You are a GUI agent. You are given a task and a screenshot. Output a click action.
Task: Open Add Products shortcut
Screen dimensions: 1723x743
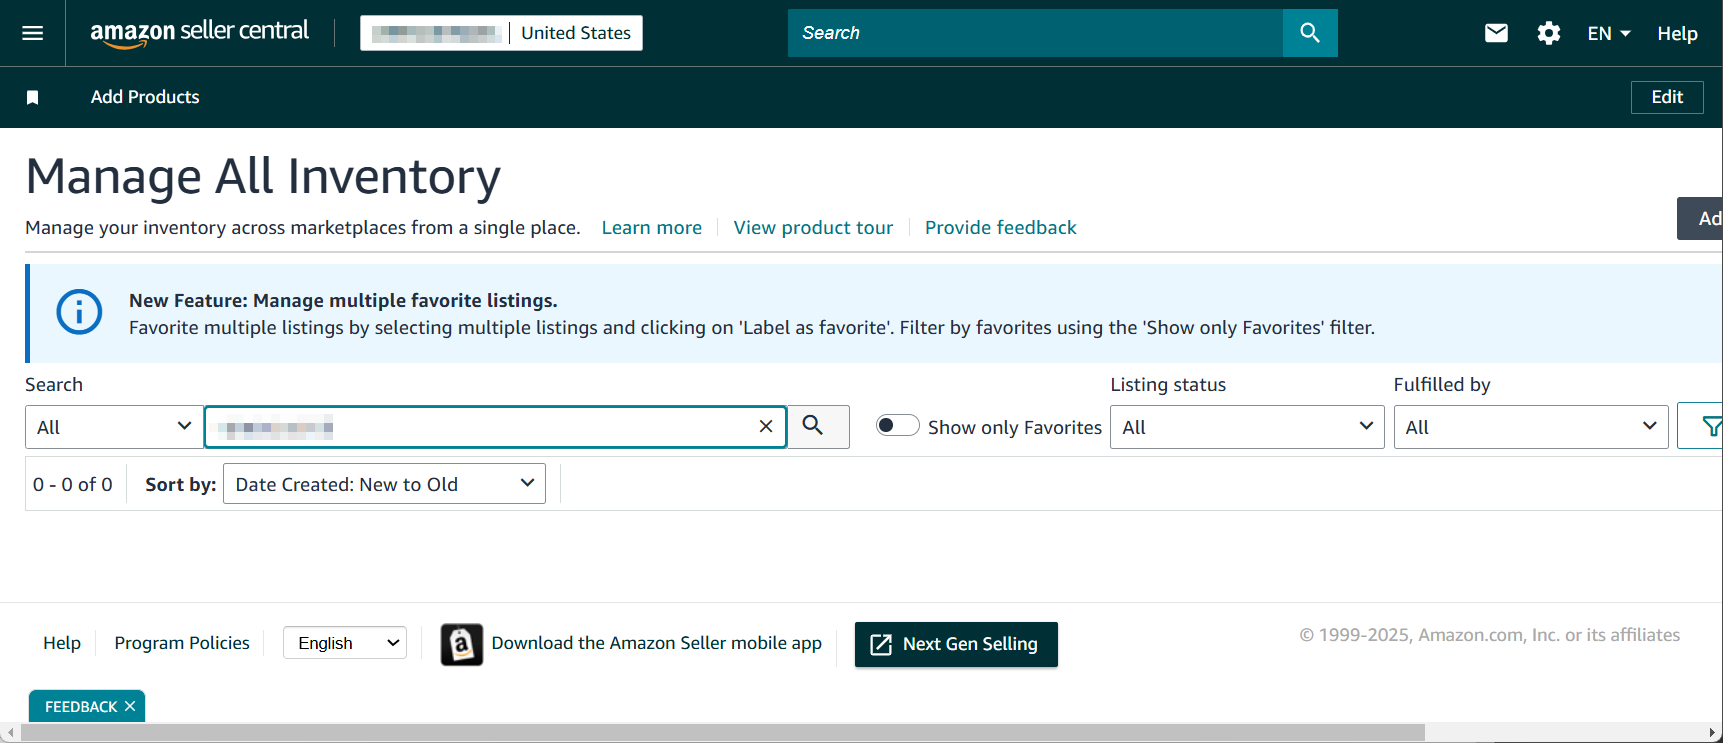145,97
